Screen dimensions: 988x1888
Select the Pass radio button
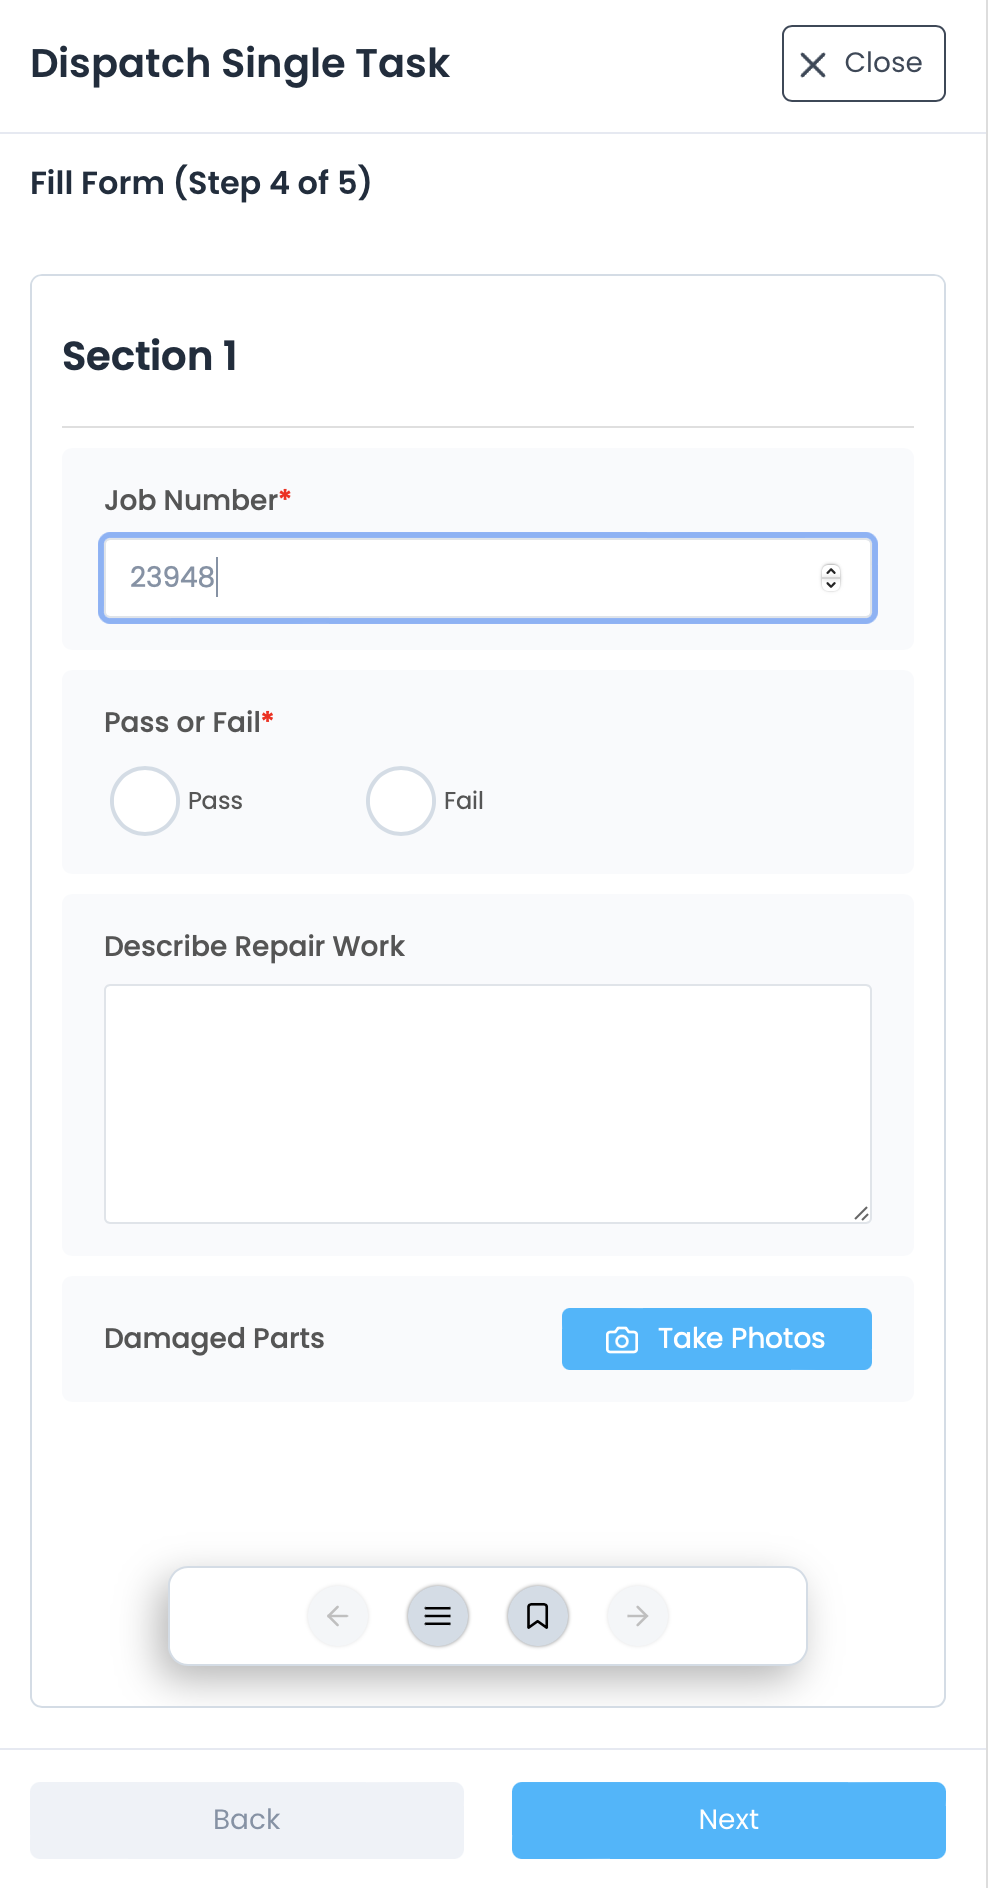coord(144,800)
